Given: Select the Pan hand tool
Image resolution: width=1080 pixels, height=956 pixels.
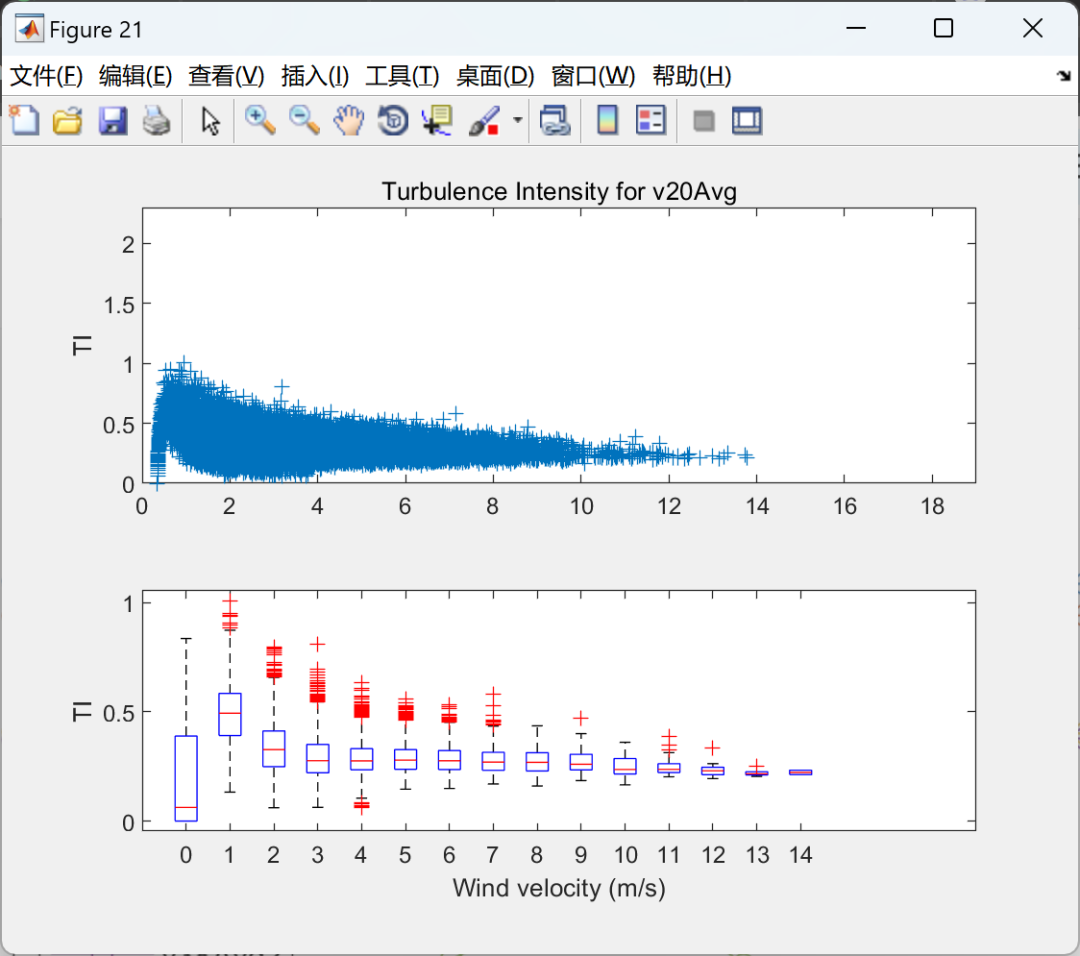Looking at the screenshot, I should coord(349,121).
